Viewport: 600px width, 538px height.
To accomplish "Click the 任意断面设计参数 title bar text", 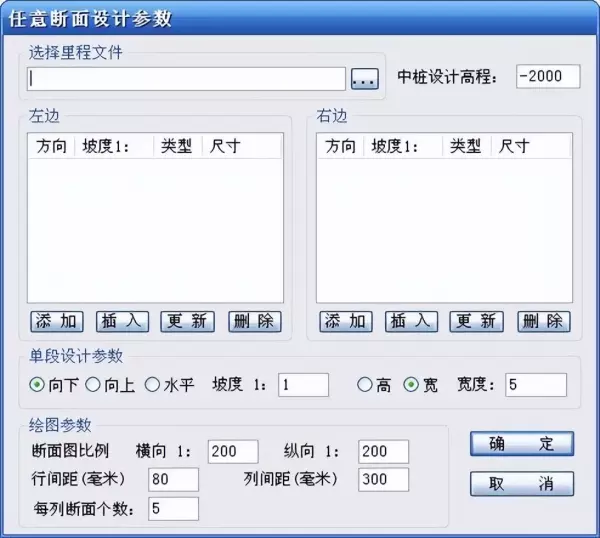I will pyautogui.click(x=90, y=18).
